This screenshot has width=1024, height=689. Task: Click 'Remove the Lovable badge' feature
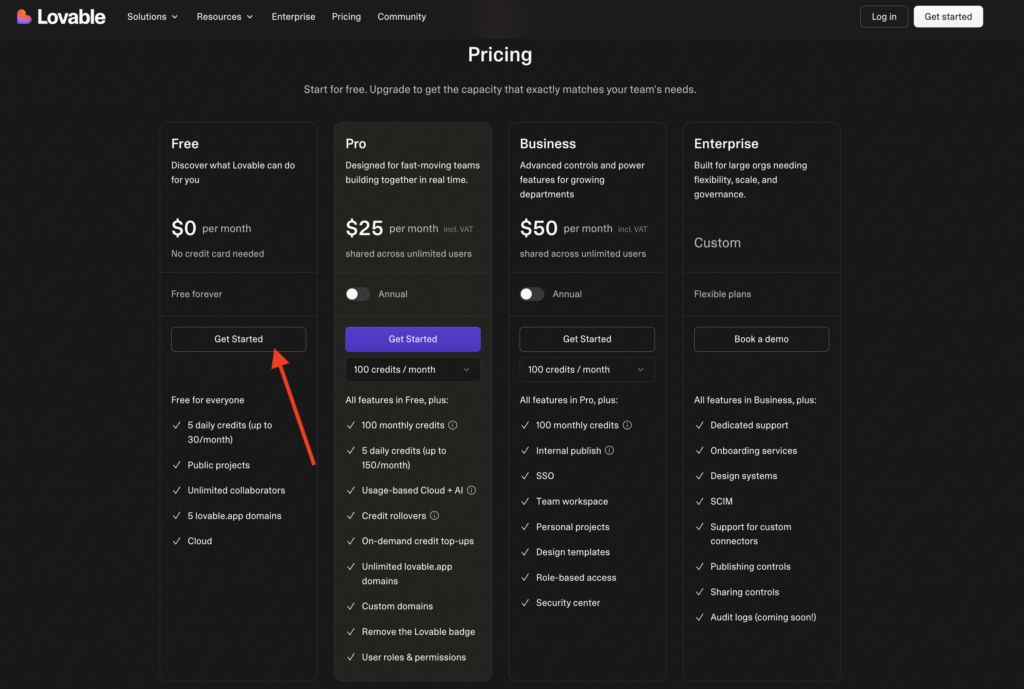coord(419,632)
